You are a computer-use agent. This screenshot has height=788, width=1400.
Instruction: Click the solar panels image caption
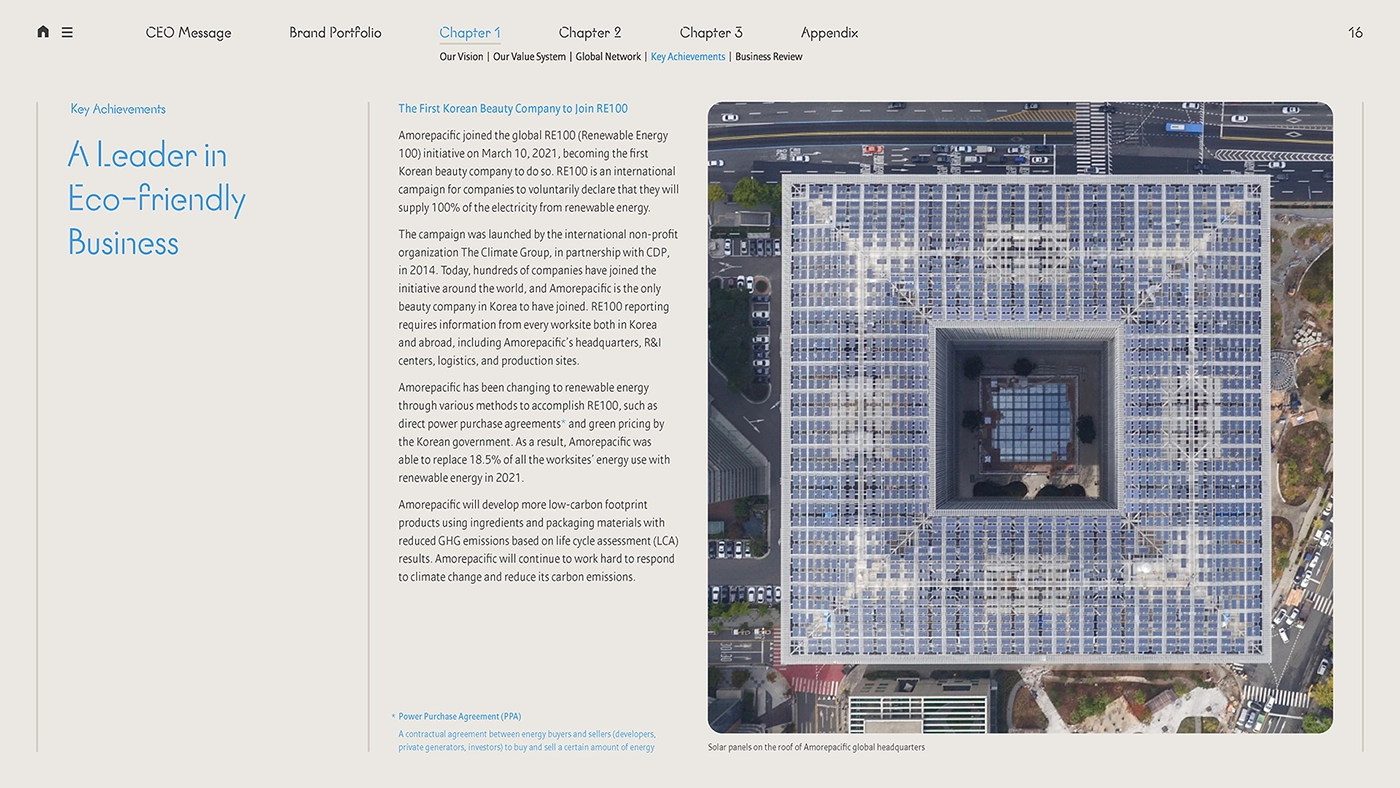pos(816,748)
